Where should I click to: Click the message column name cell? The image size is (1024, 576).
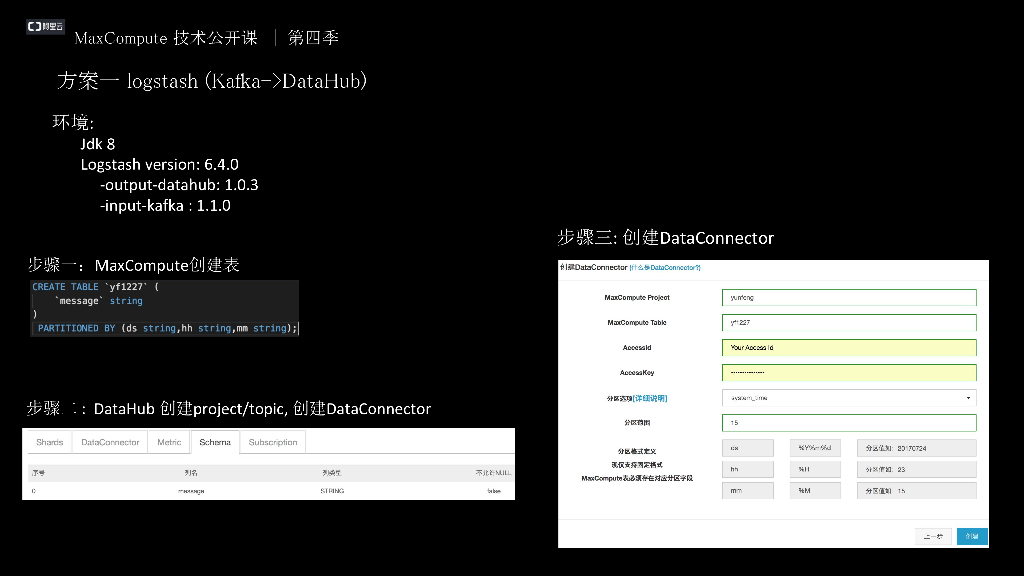(191, 490)
